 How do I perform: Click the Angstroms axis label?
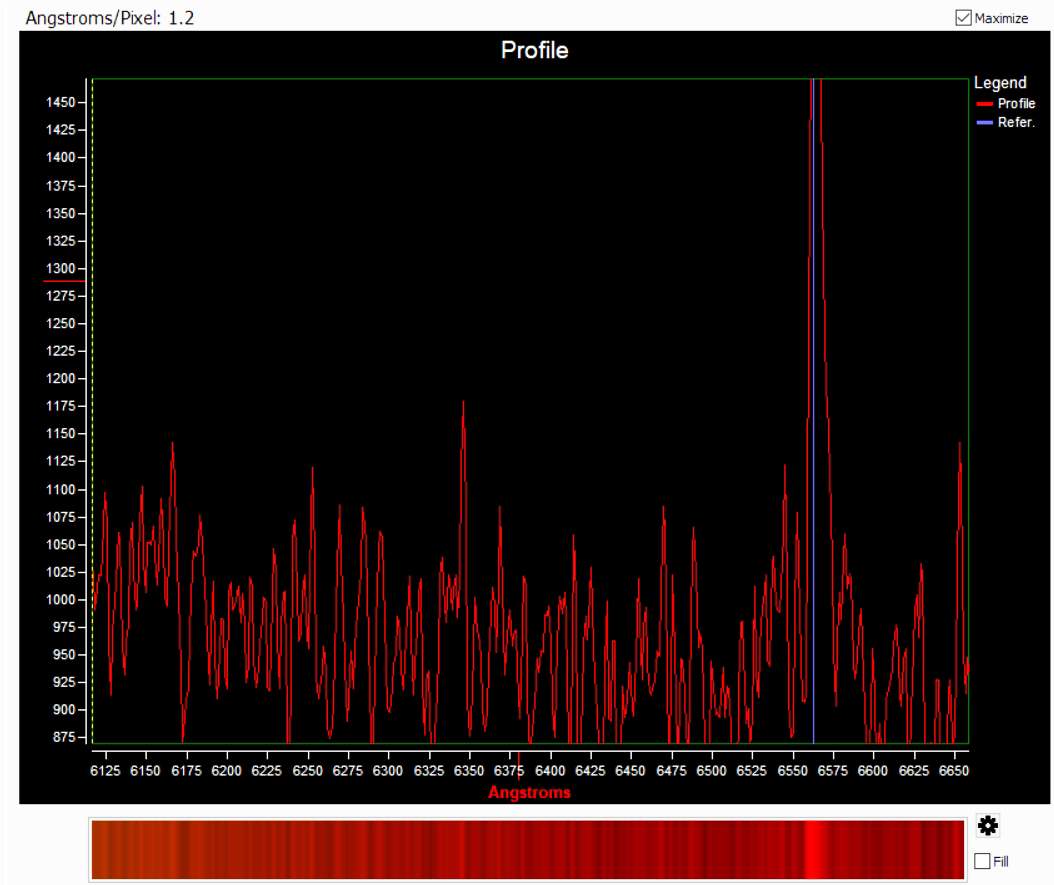pyautogui.click(x=529, y=793)
